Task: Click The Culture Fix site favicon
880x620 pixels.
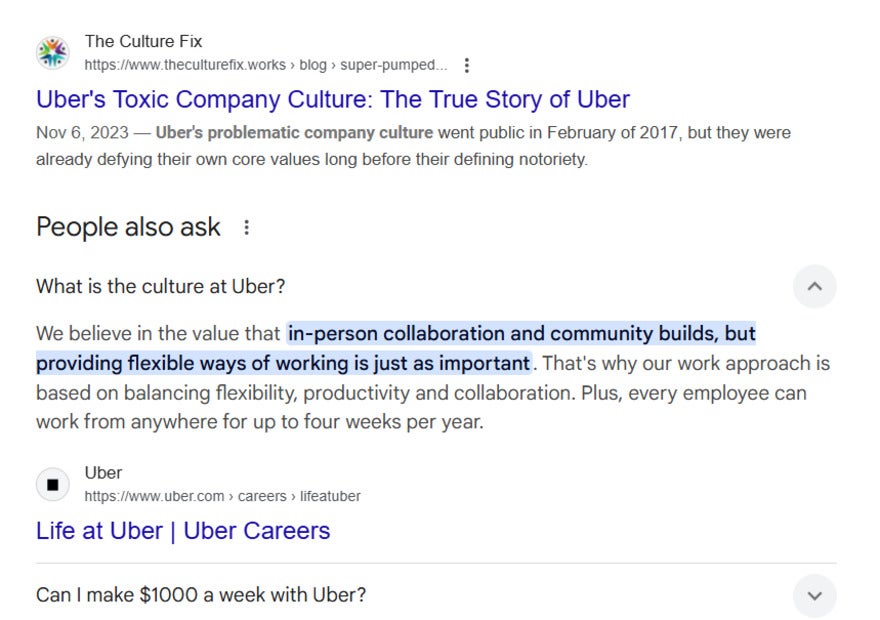Action: pos(52,53)
